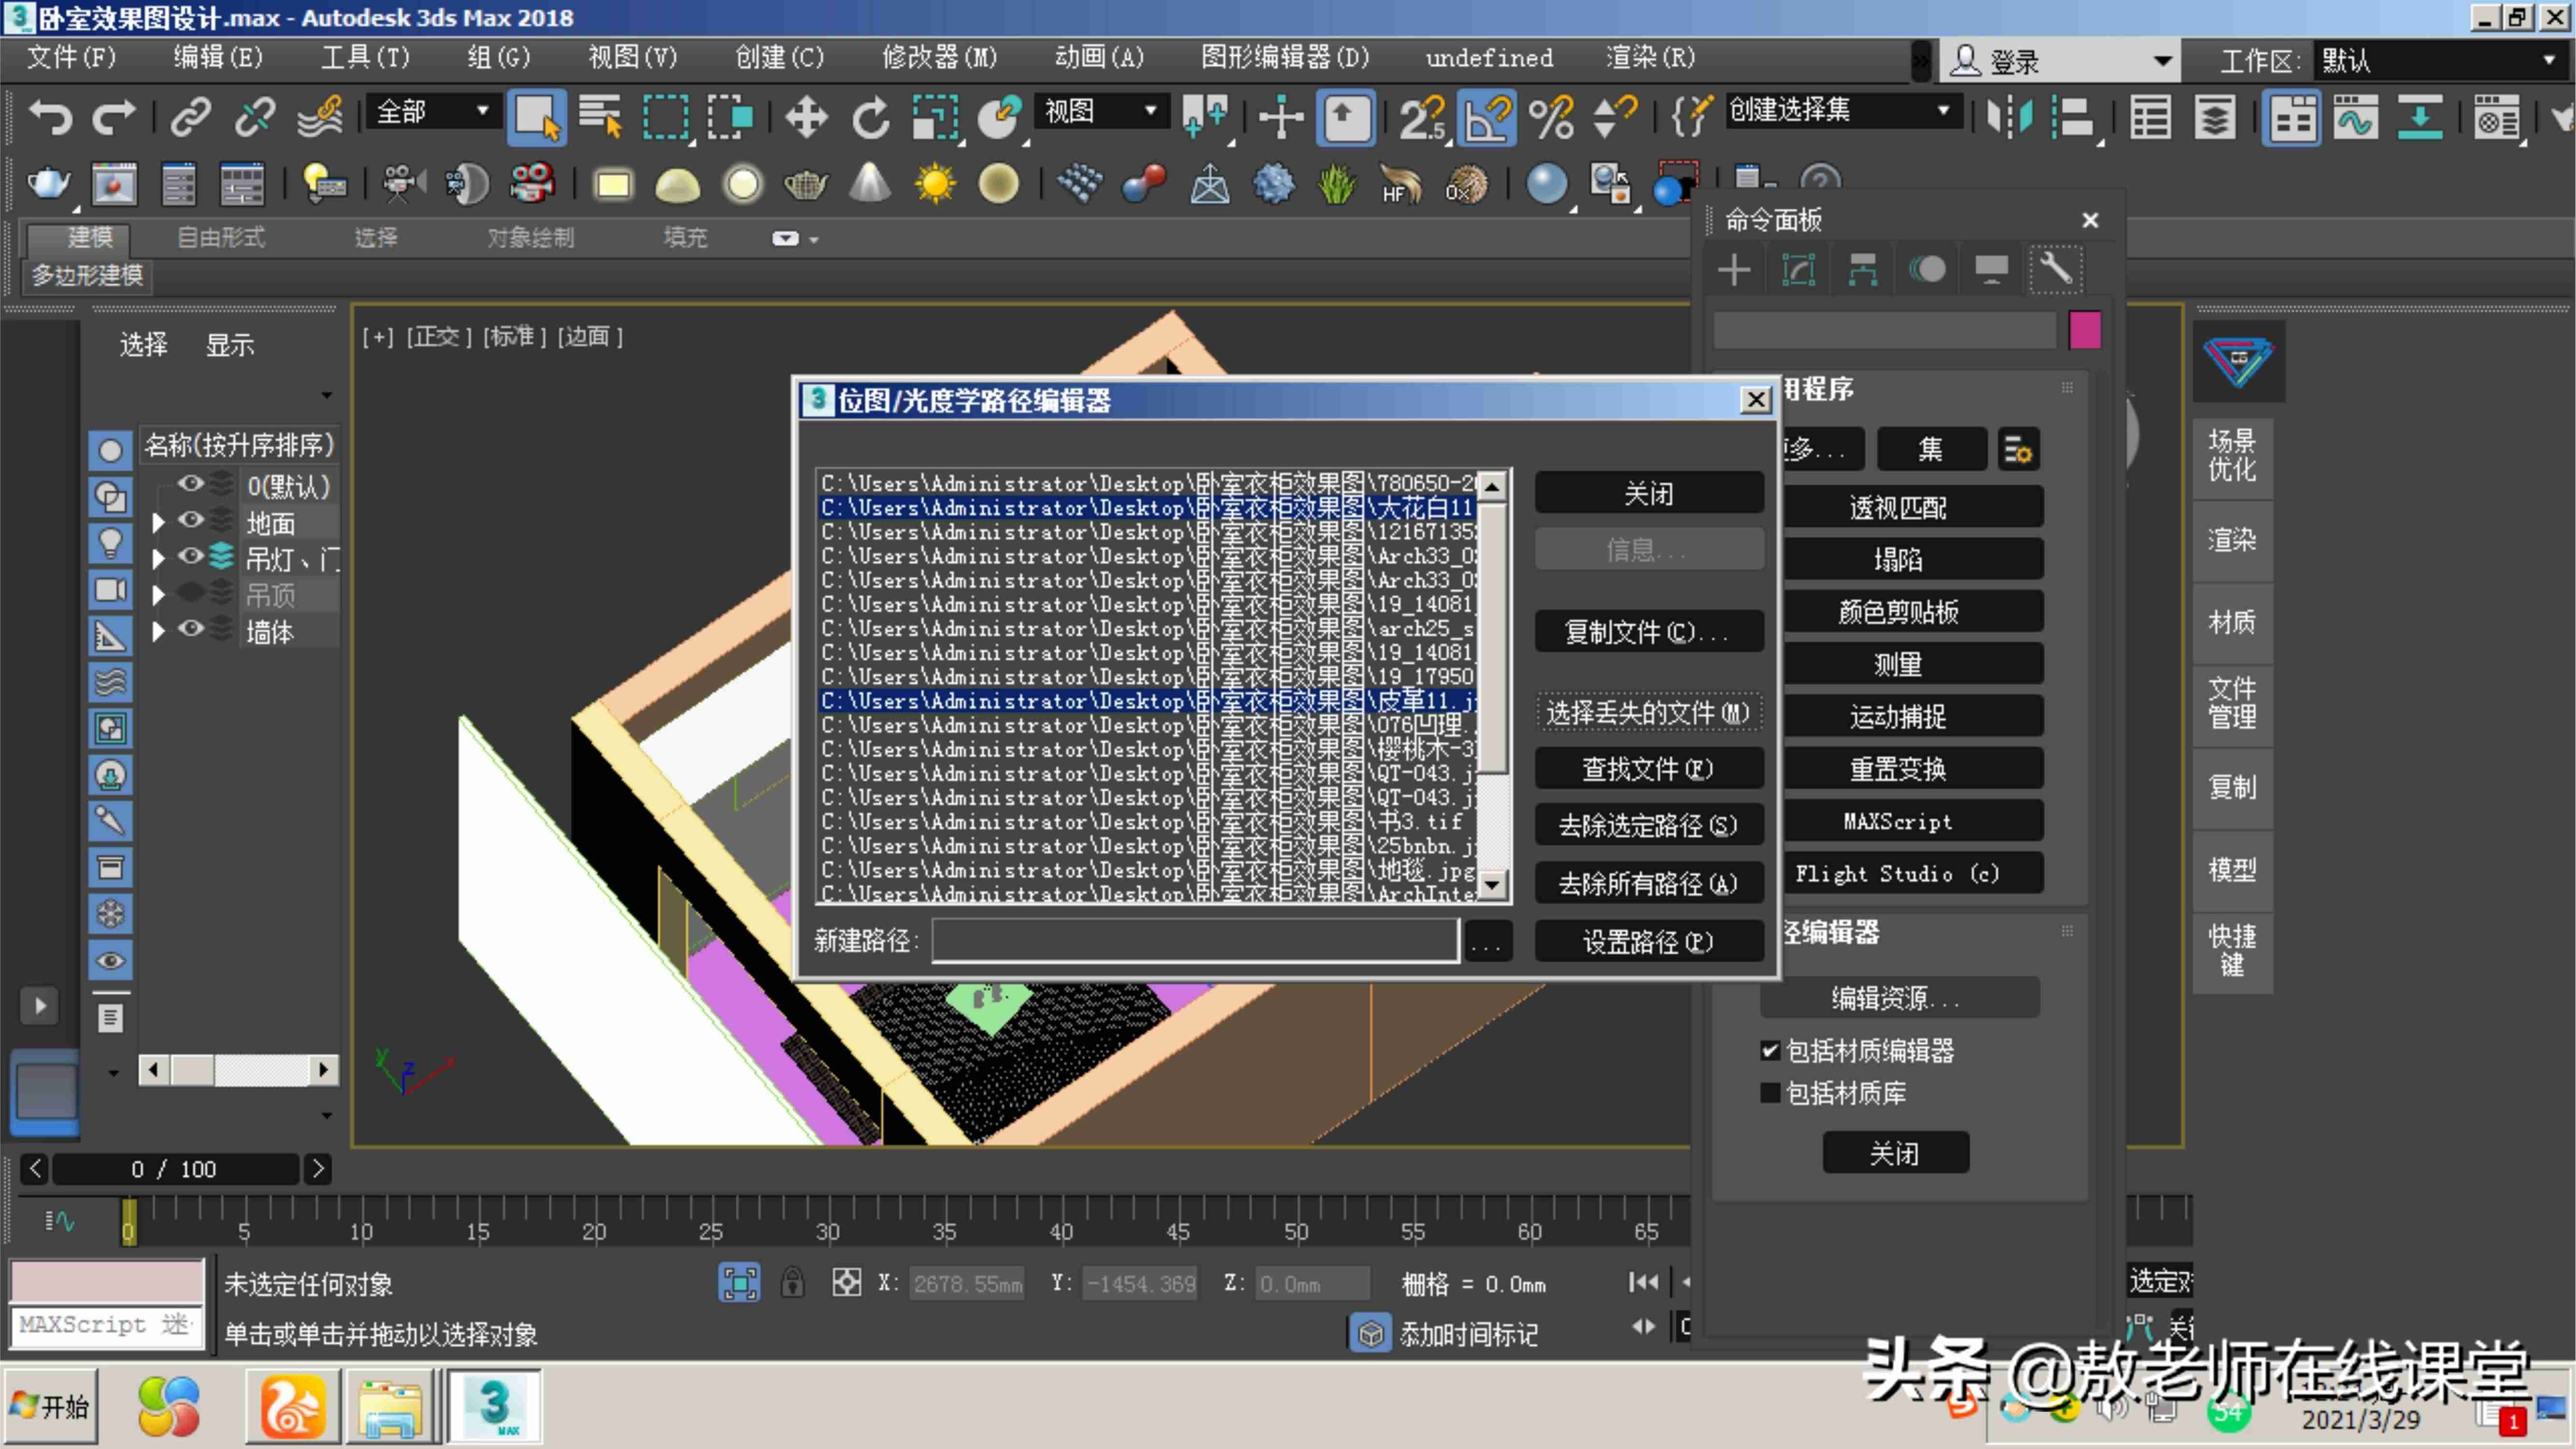Switch to the 自由形式 ribbon tab
This screenshot has height=1449, width=2576.
(221, 237)
